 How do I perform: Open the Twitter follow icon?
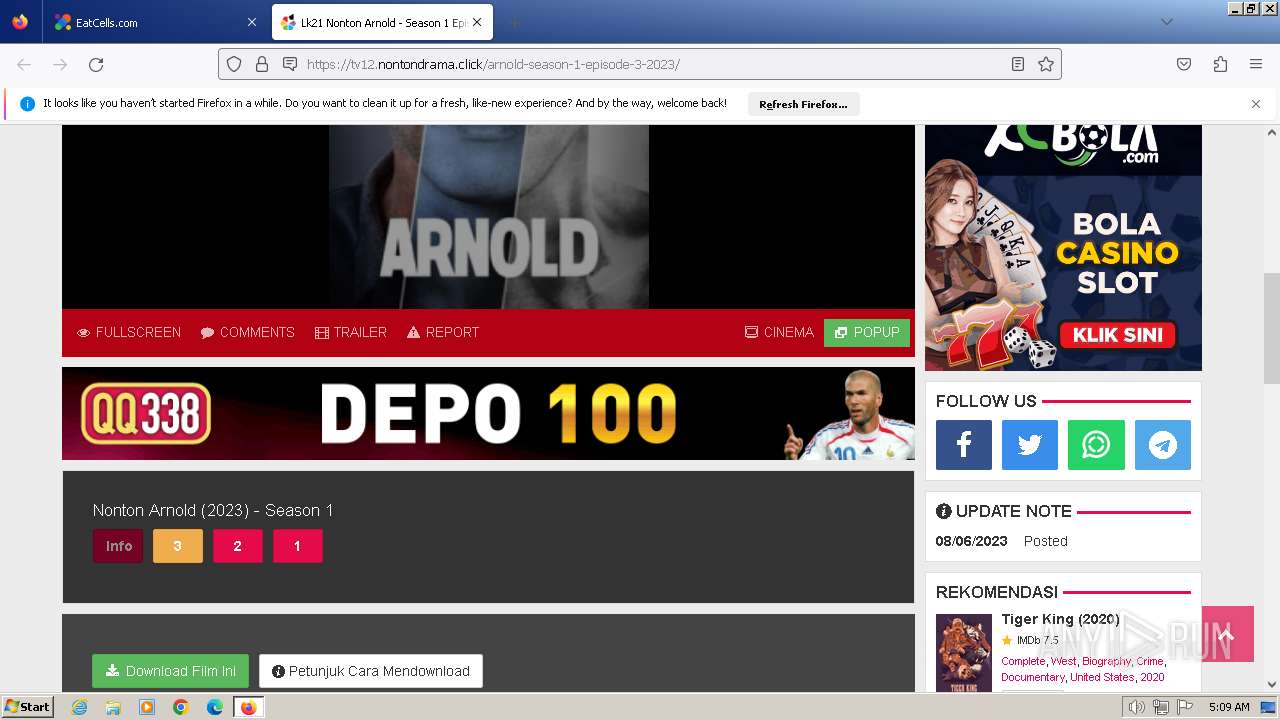(x=1030, y=445)
